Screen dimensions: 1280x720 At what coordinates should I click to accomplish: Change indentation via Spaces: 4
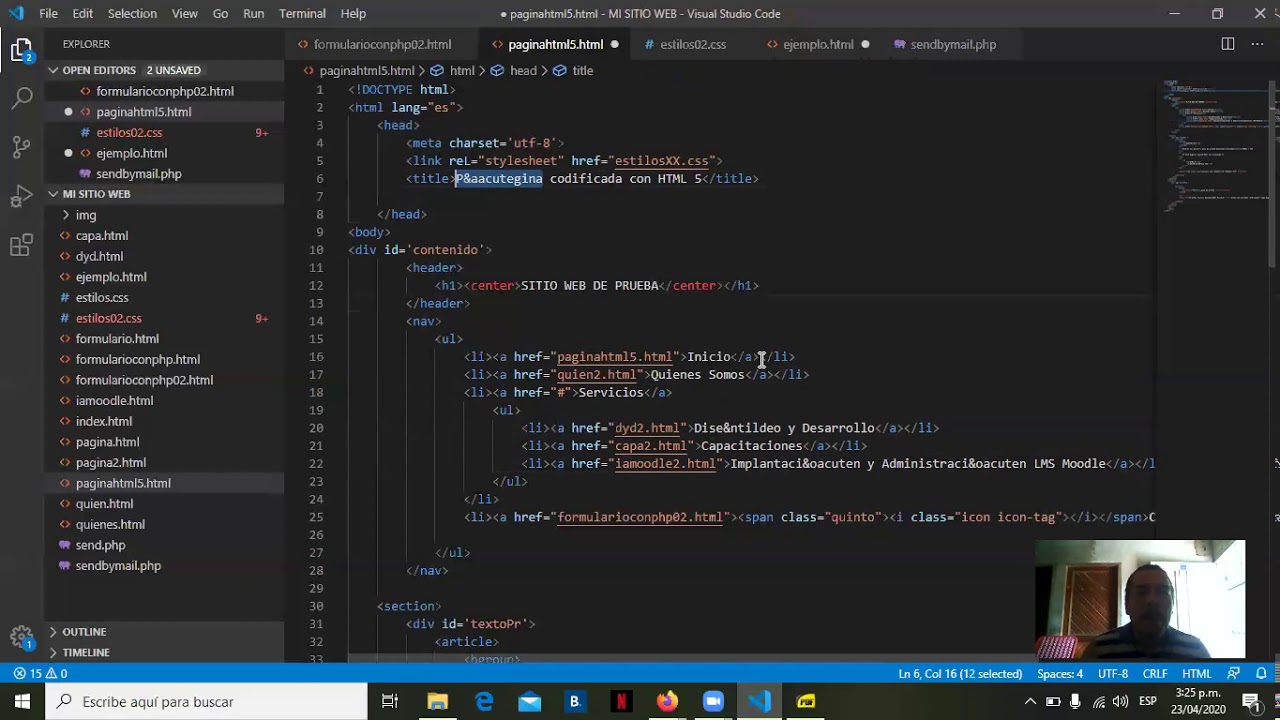tap(1060, 674)
